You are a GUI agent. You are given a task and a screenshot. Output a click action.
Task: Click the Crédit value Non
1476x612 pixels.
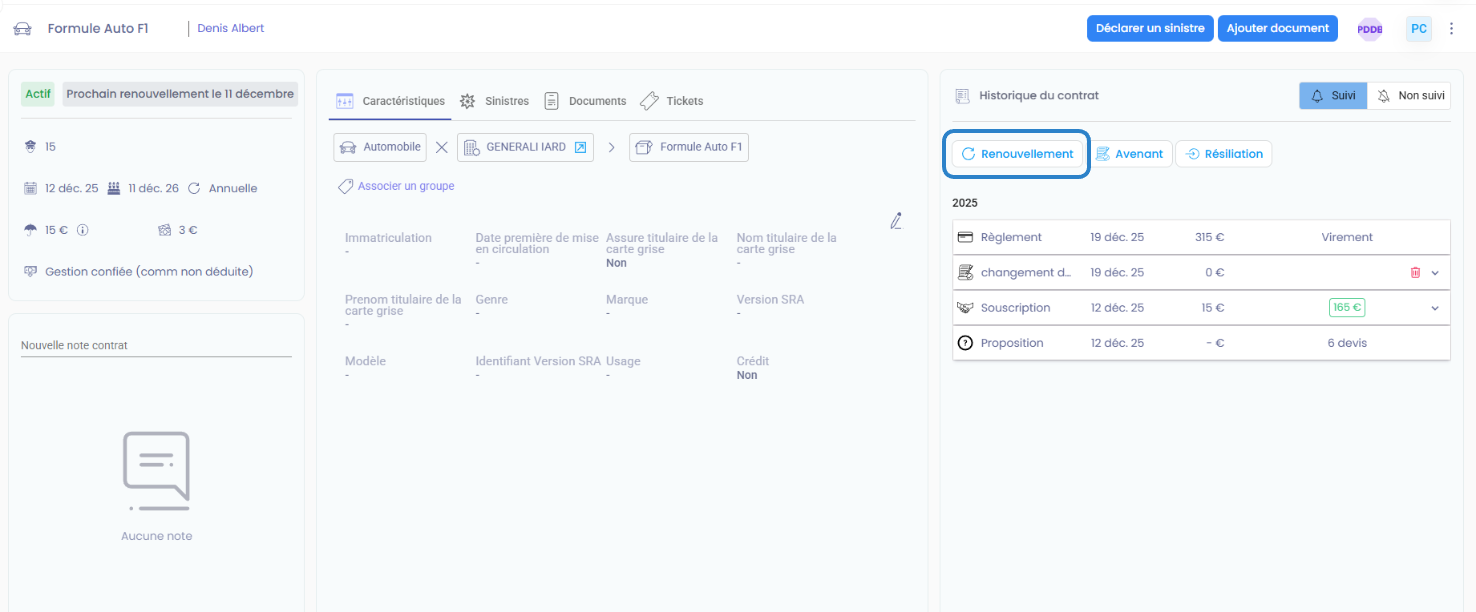click(x=747, y=376)
